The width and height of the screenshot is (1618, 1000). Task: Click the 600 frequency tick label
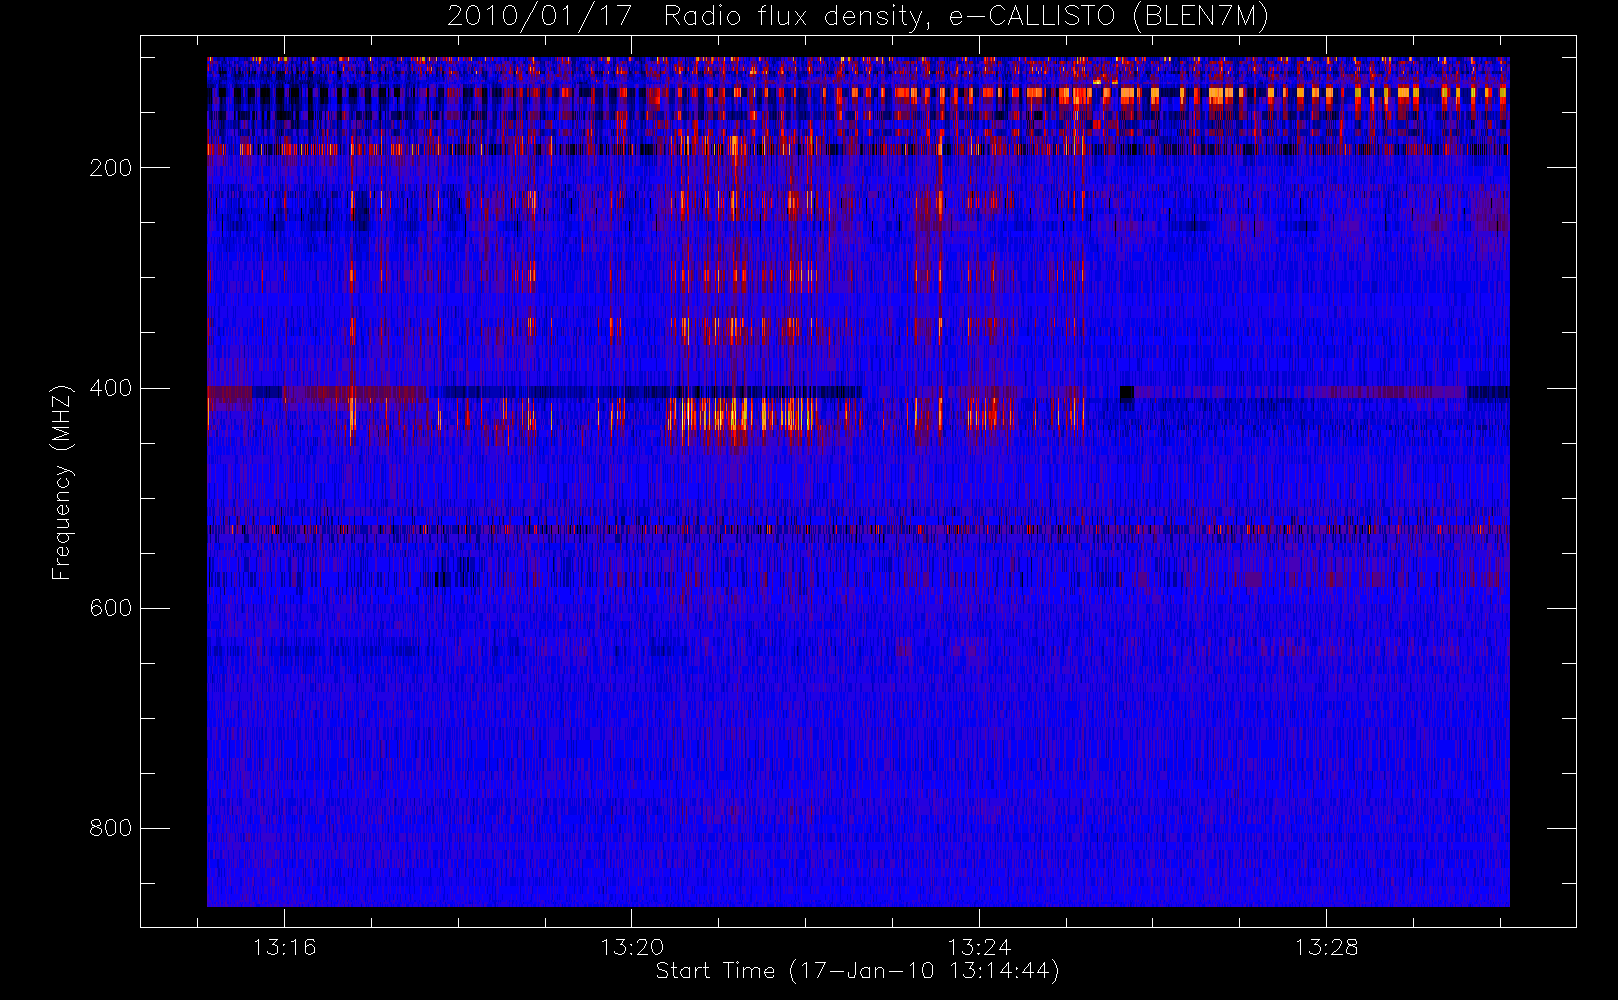[x=111, y=608]
